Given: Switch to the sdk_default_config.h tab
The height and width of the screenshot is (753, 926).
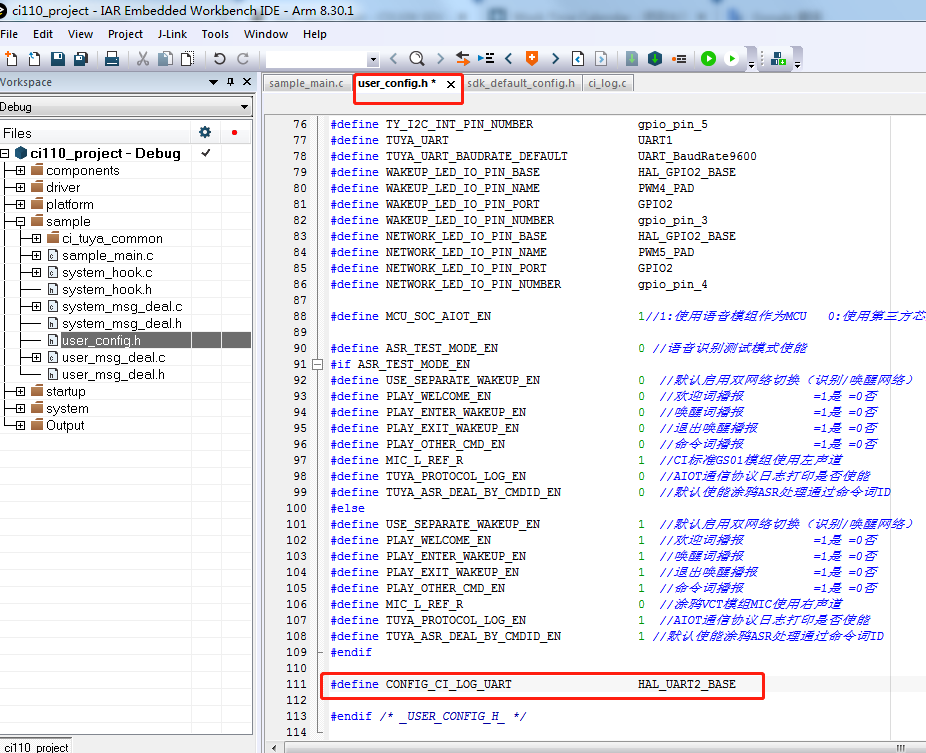Looking at the screenshot, I should tap(521, 83).
